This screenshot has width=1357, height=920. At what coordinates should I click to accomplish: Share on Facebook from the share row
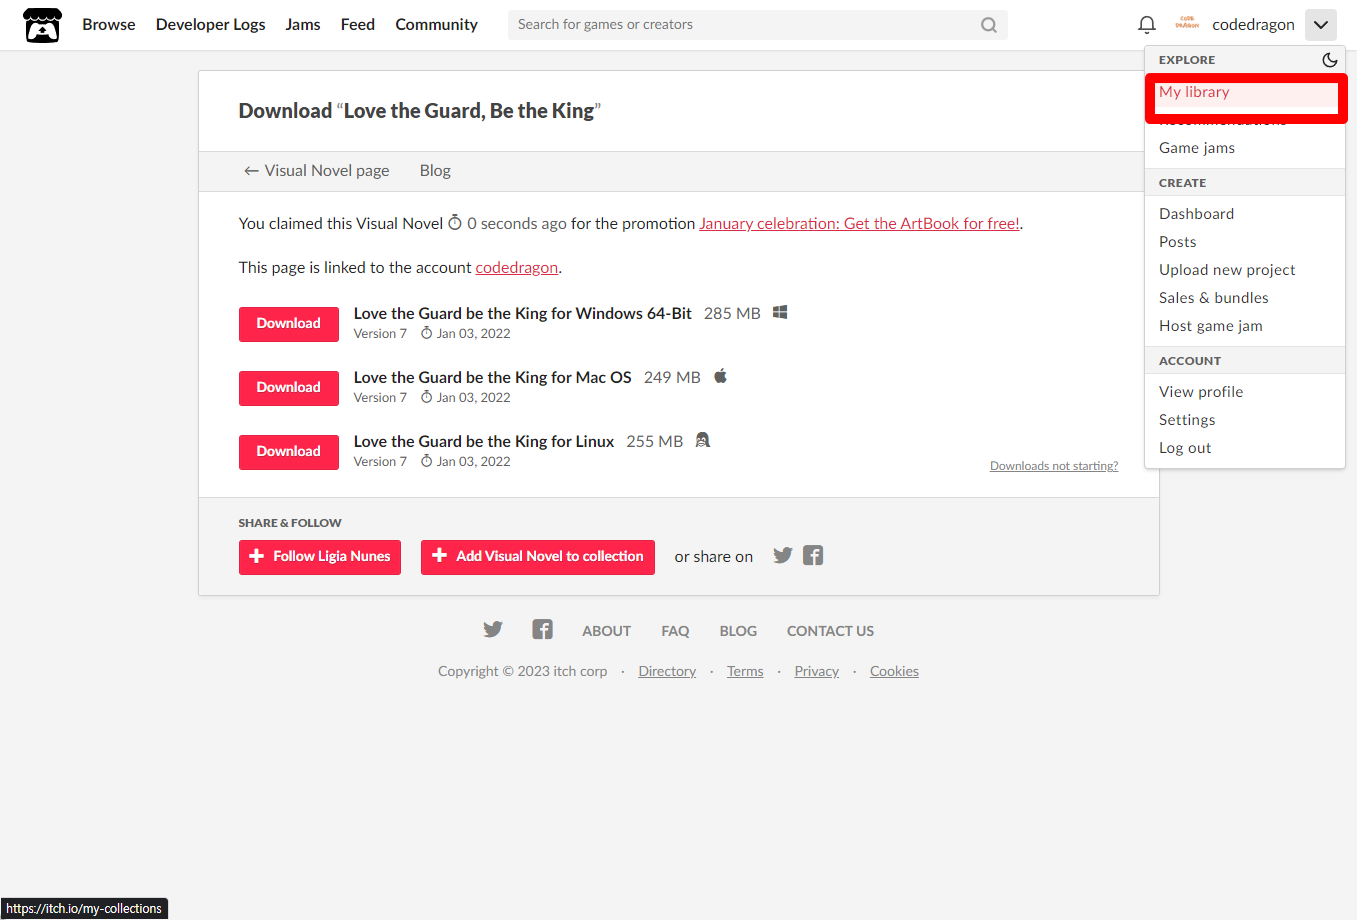813,555
